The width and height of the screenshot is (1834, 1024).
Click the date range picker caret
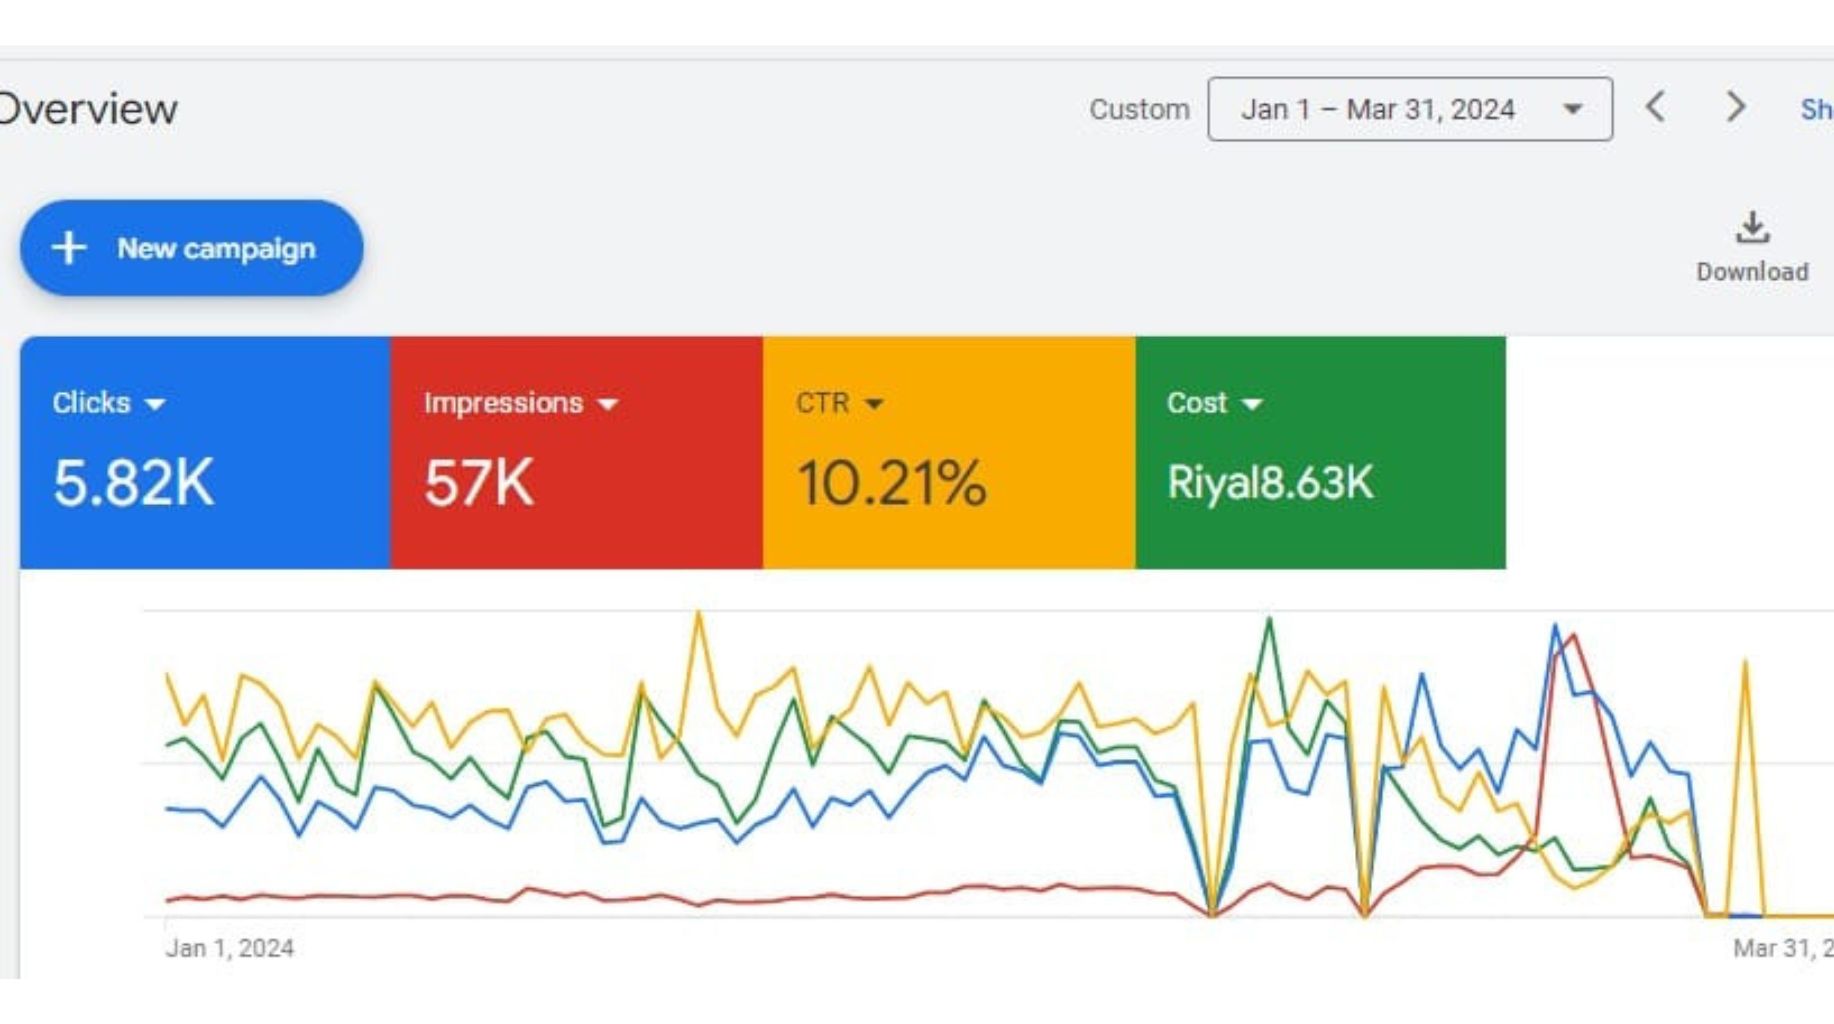point(1572,109)
